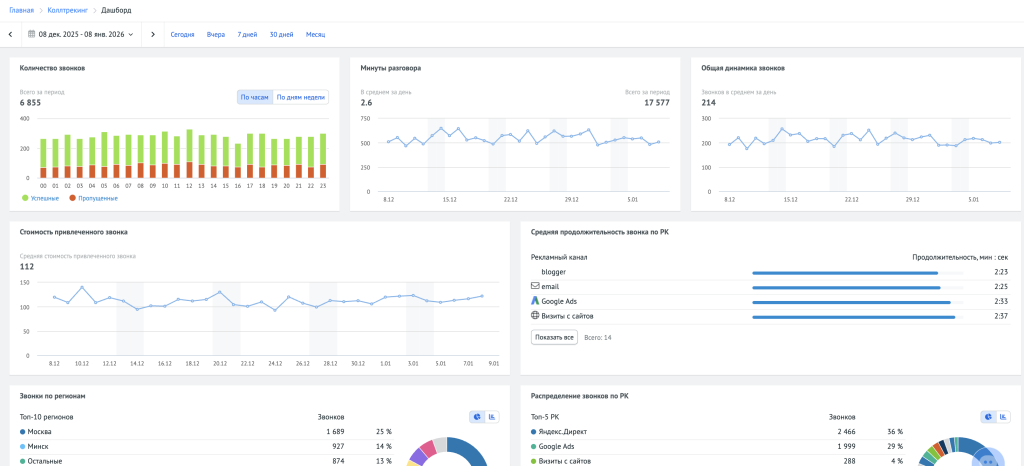This screenshot has width=1024, height=466.
Task: Toggle chart to По дням недели view
Action: [x=300, y=97]
